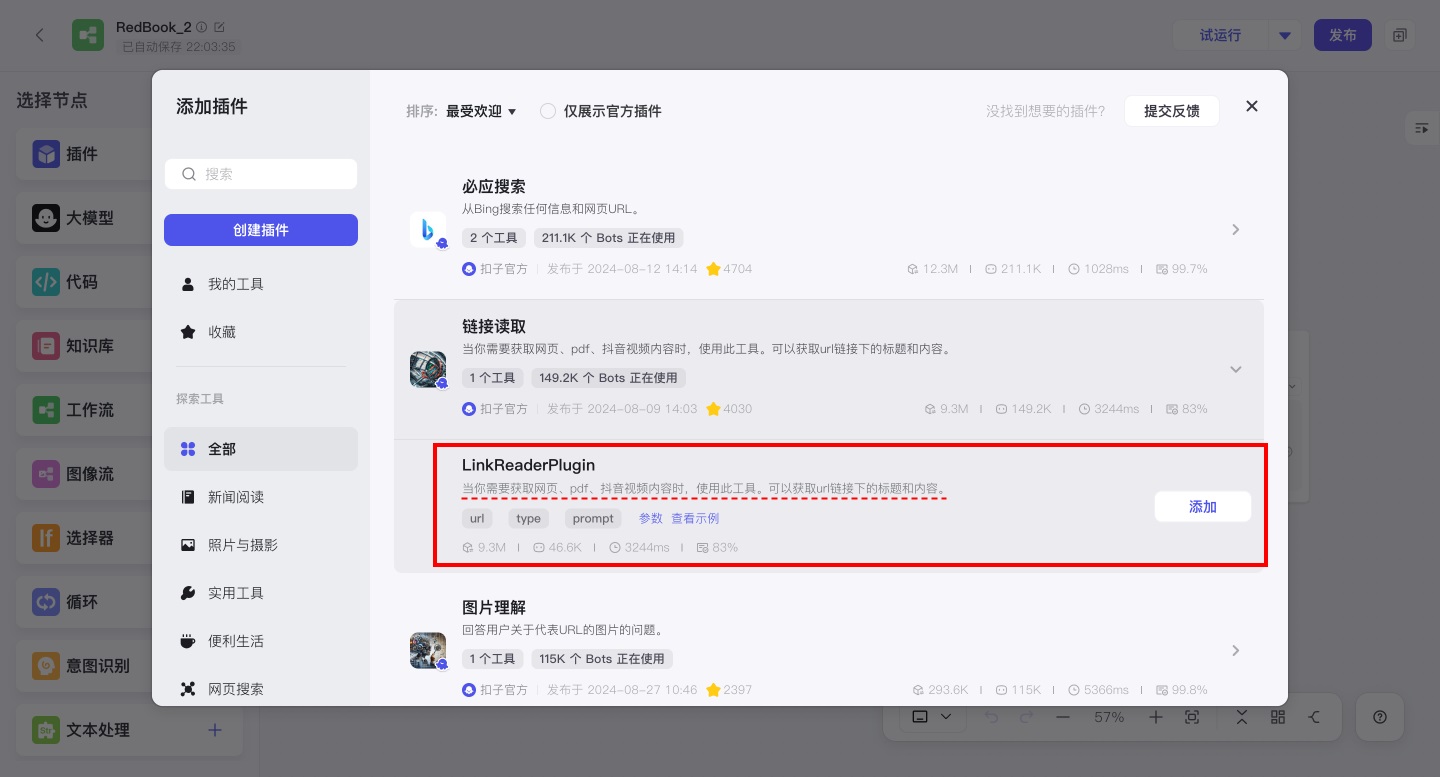Click the info icon next to RedBook_2
The height and width of the screenshot is (777, 1440).
pos(202,27)
